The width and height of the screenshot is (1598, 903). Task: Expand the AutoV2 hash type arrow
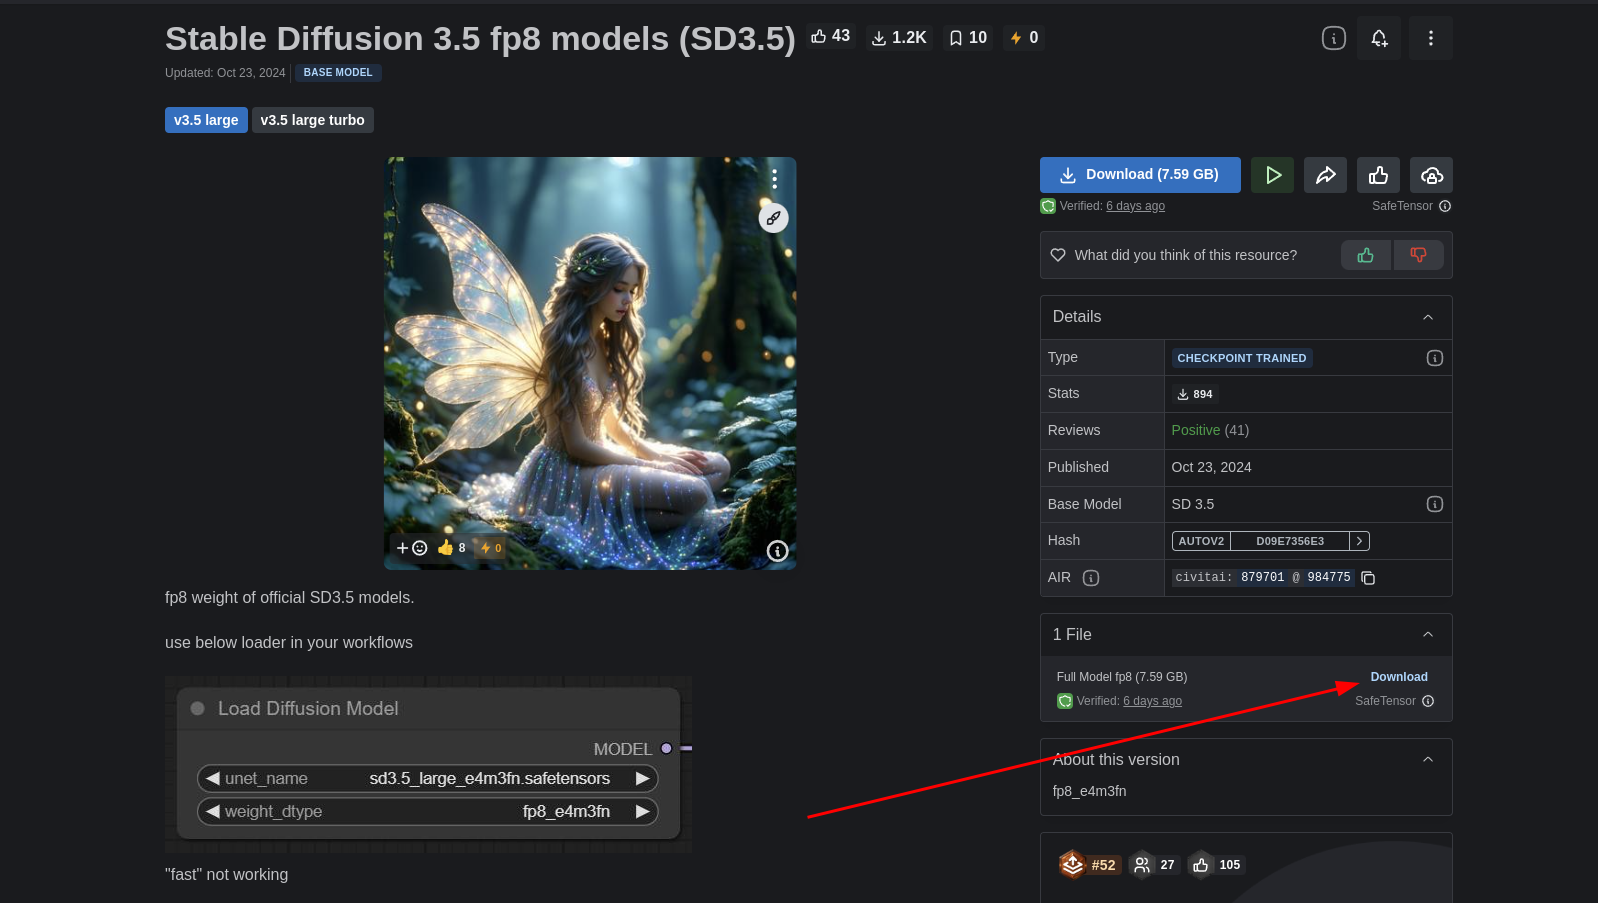(x=1359, y=541)
